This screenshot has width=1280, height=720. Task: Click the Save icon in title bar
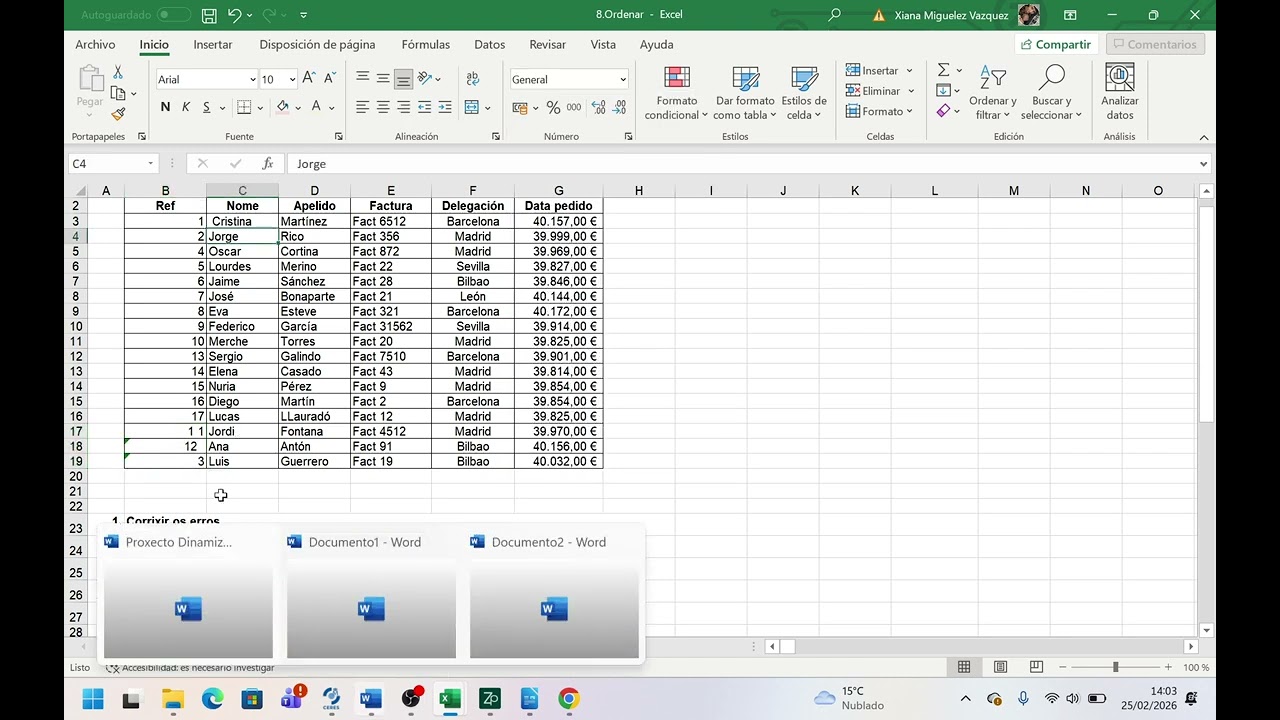209,15
